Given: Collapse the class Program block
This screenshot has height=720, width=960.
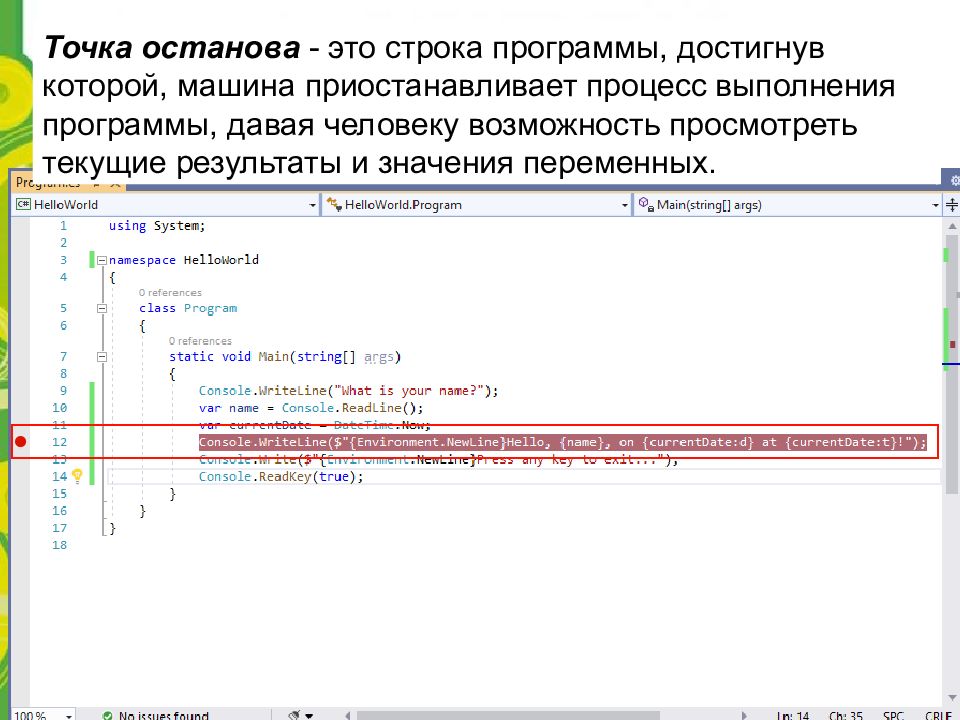Looking at the screenshot, I should [101, 309].
